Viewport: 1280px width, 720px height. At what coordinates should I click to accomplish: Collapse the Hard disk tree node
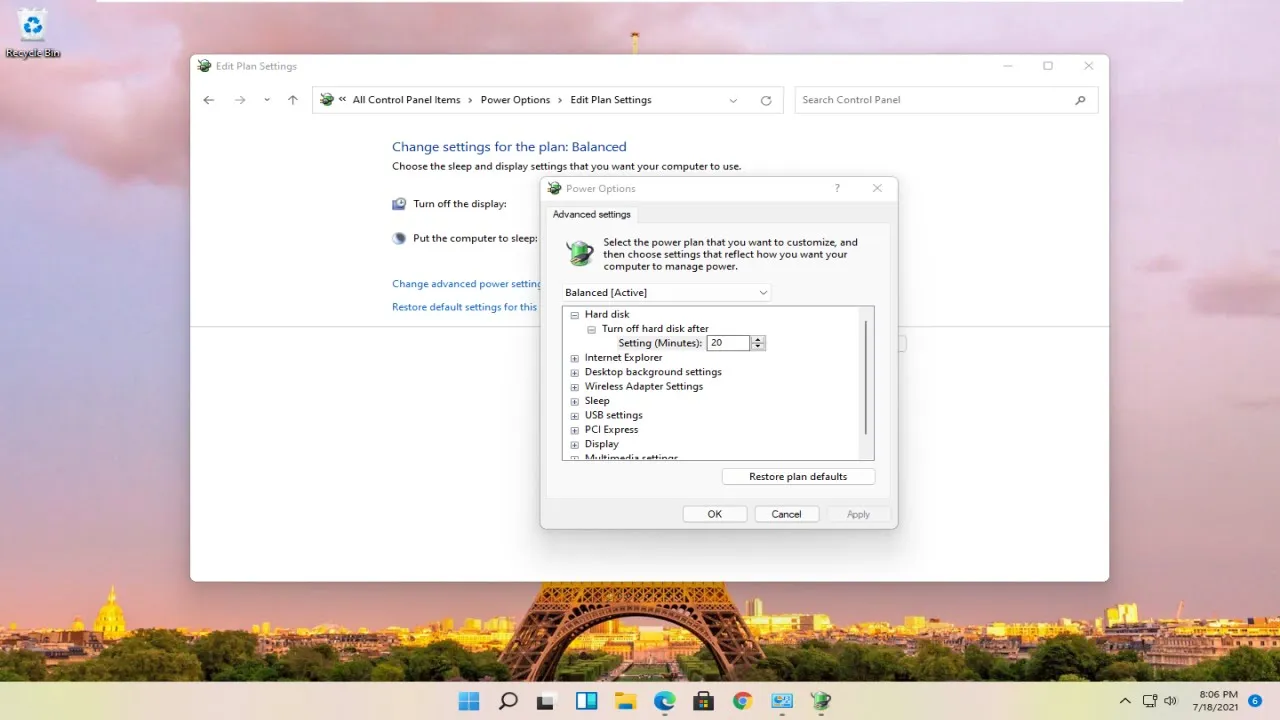coord(575,315)
